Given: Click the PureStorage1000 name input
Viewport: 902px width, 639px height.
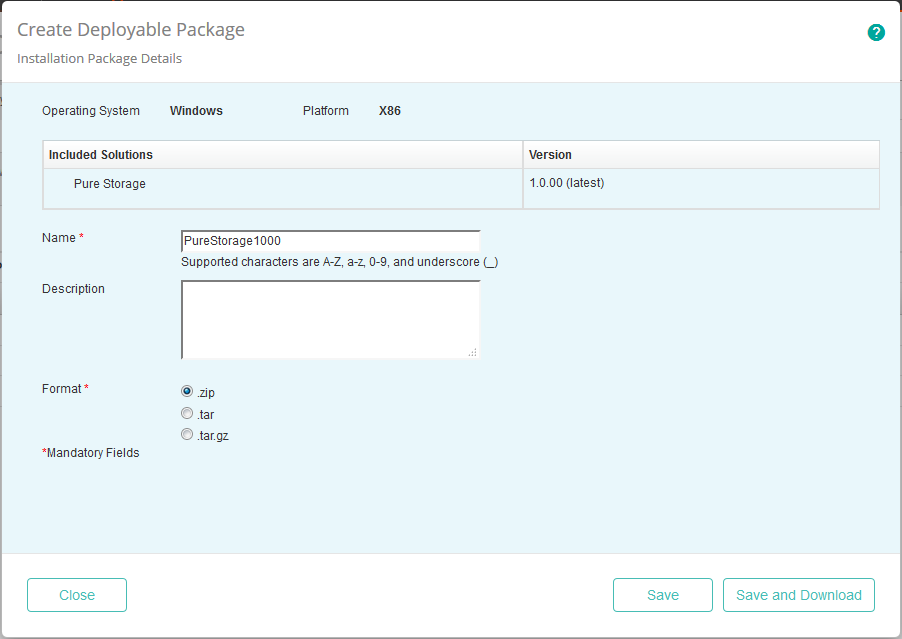Looking at the screenshot, I should (x=330, y=240).
